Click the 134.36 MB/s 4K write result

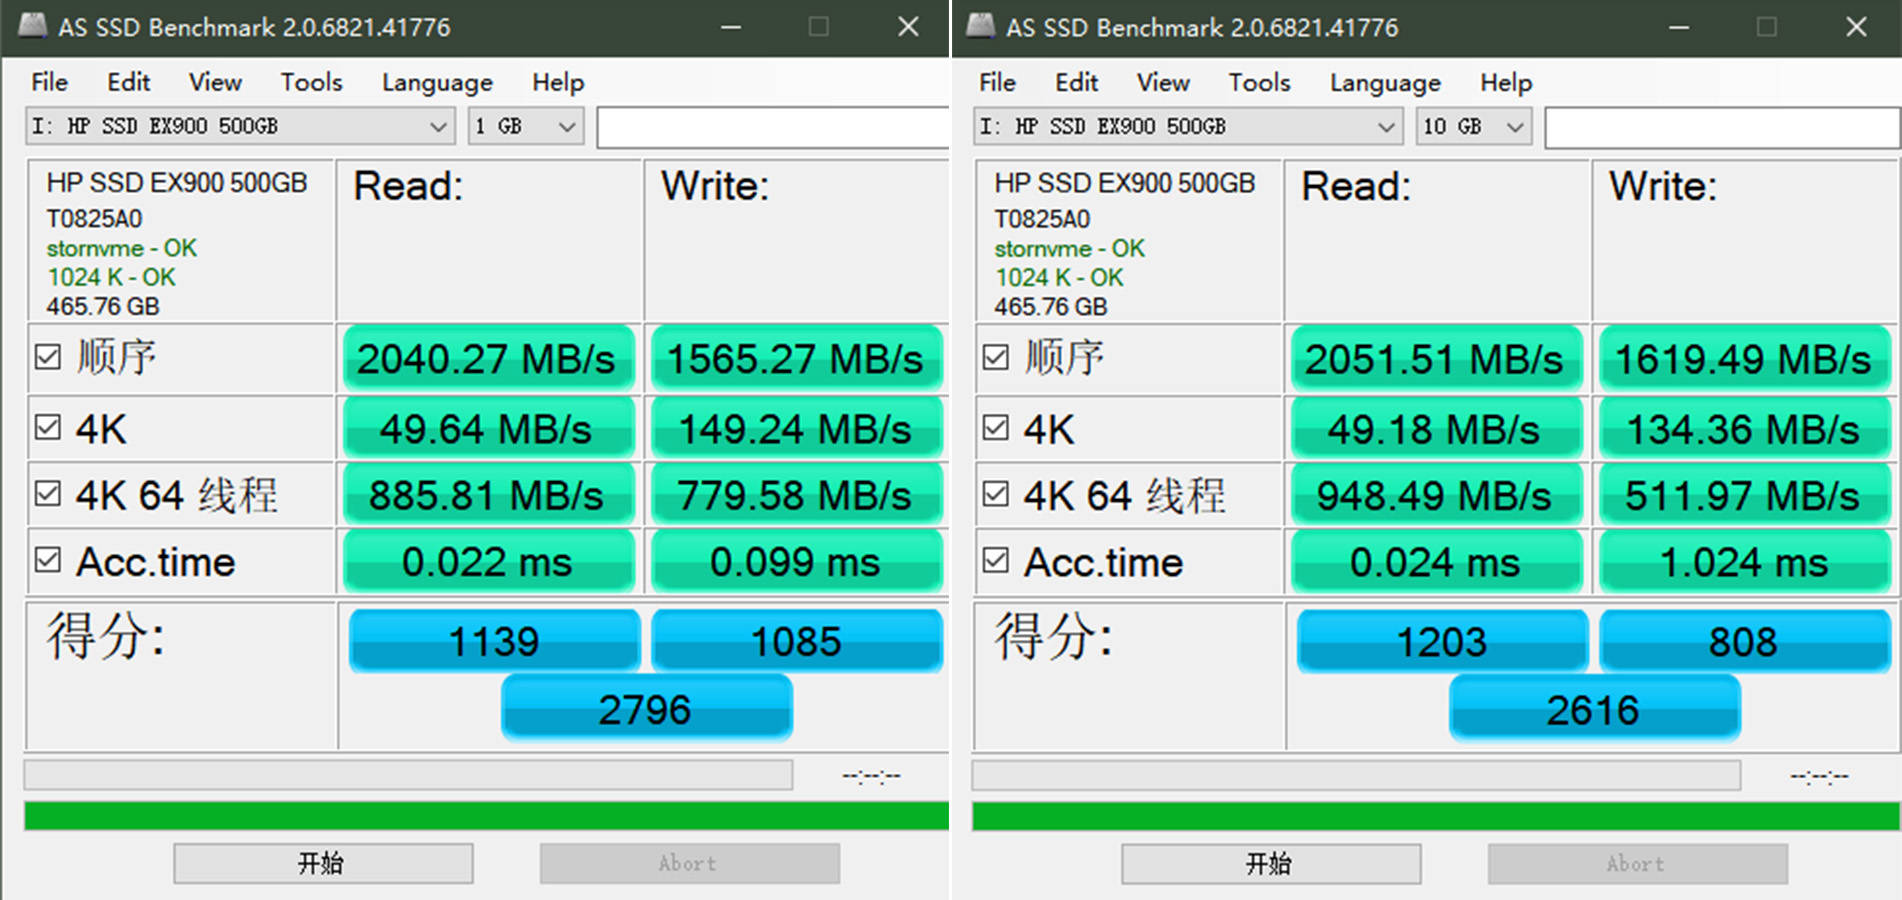(1744, 428)
